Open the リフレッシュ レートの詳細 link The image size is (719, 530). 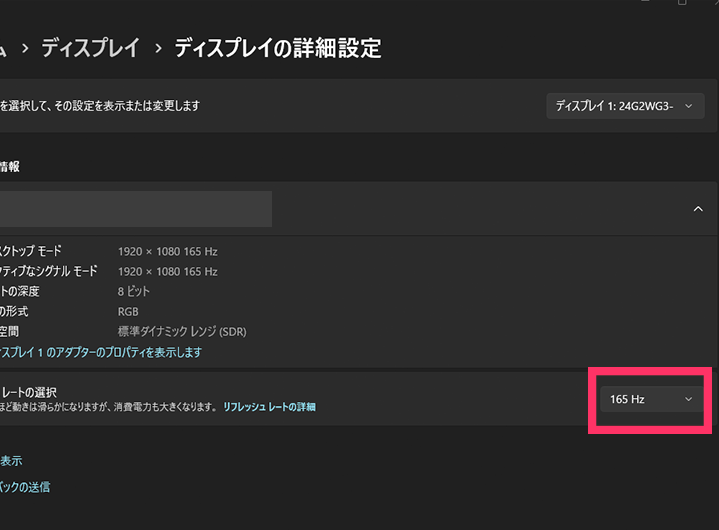(269, 407)
